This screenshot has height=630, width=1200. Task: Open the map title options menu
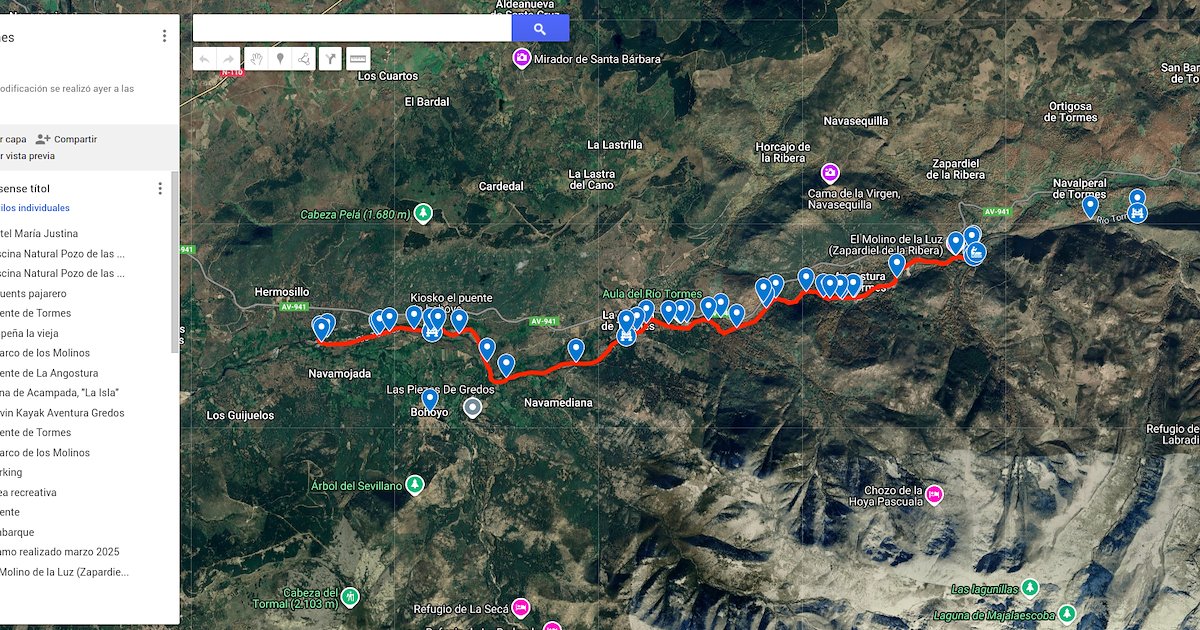click(x=164, y=36)
